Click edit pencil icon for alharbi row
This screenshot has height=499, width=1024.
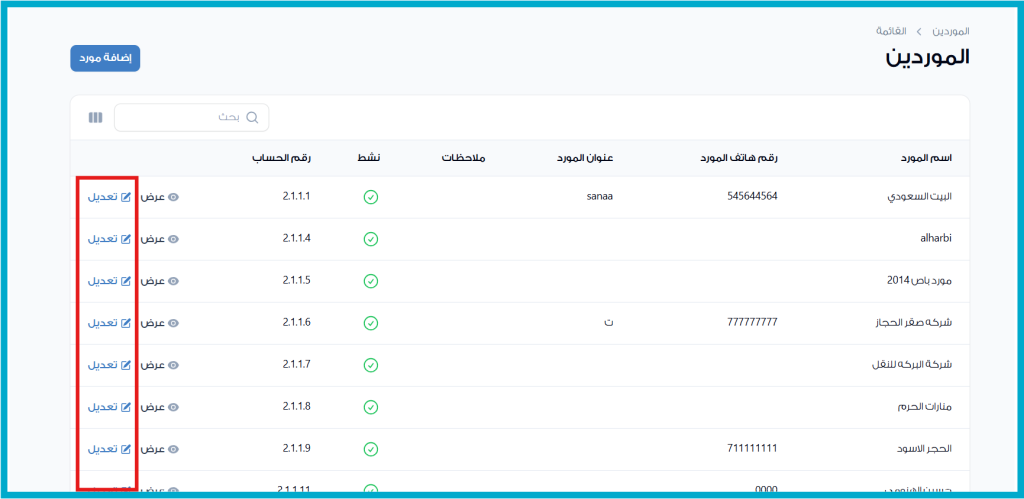tap(126, 239)
